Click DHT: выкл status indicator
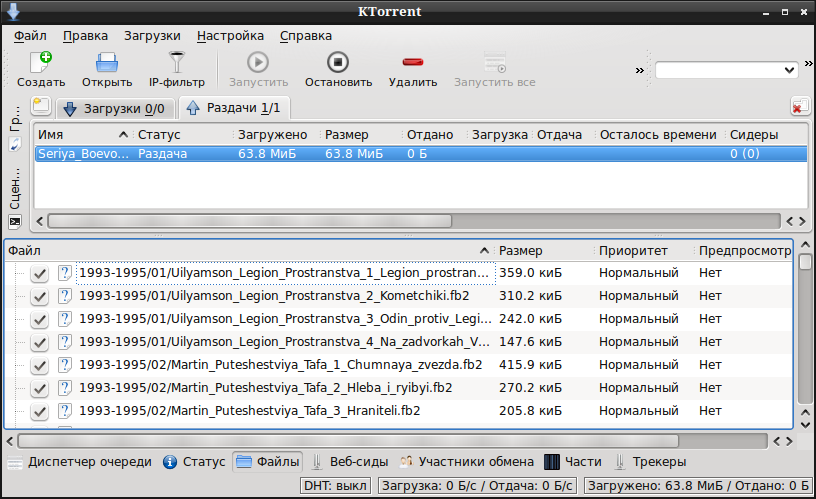The height and width of the screenshot is (499, 816). click(x=336, y=486)
